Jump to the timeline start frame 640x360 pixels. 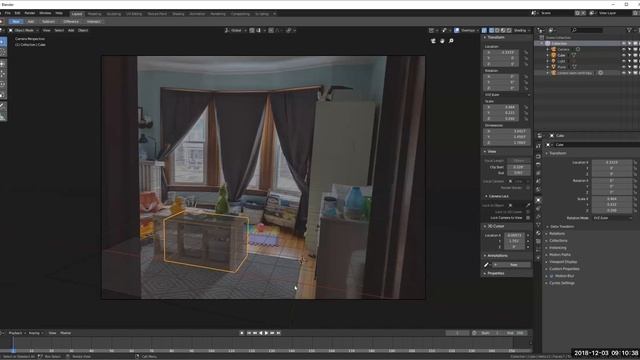click(x=249, y=333)
